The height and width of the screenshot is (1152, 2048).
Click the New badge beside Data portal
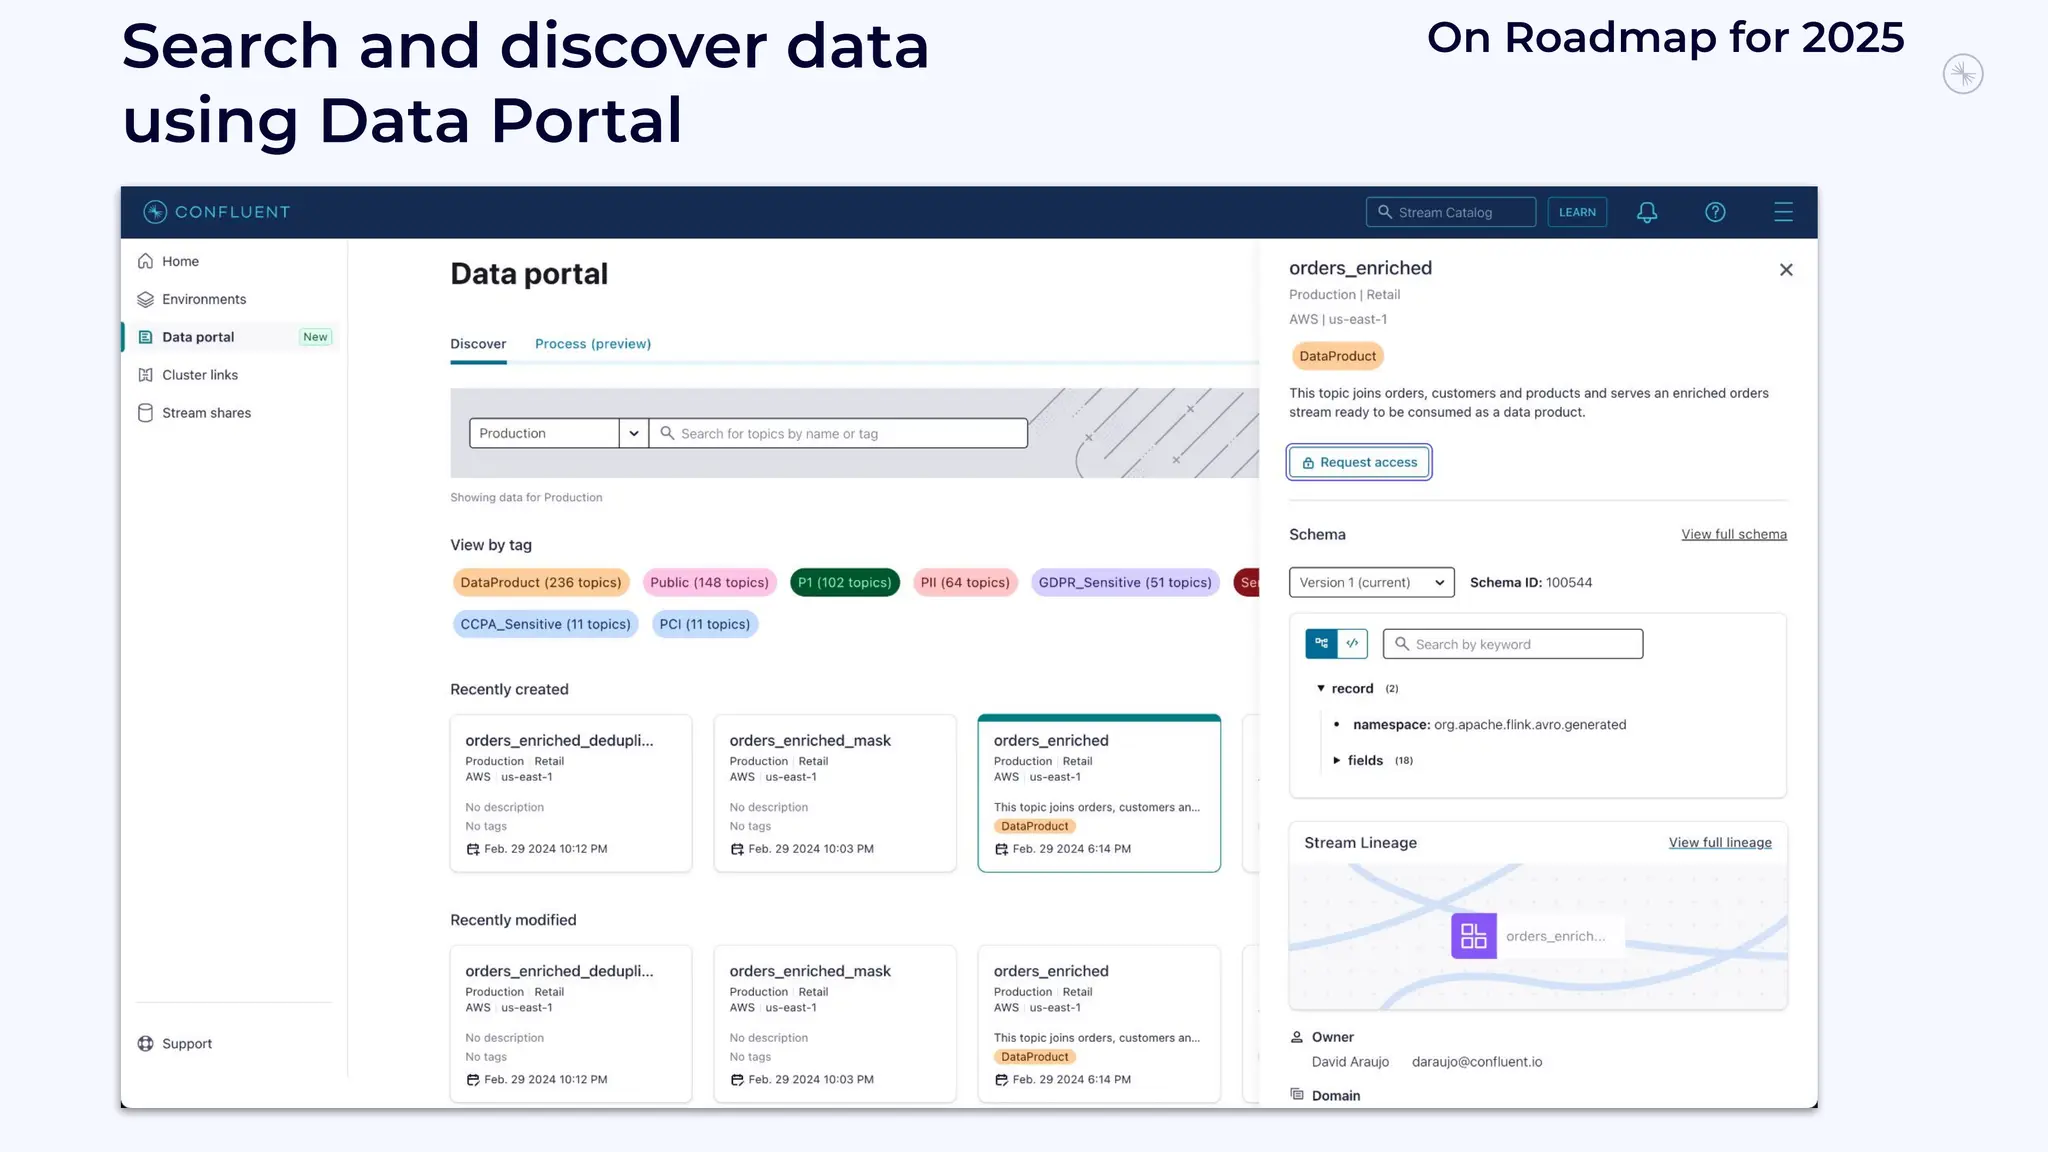coord(315,337)
